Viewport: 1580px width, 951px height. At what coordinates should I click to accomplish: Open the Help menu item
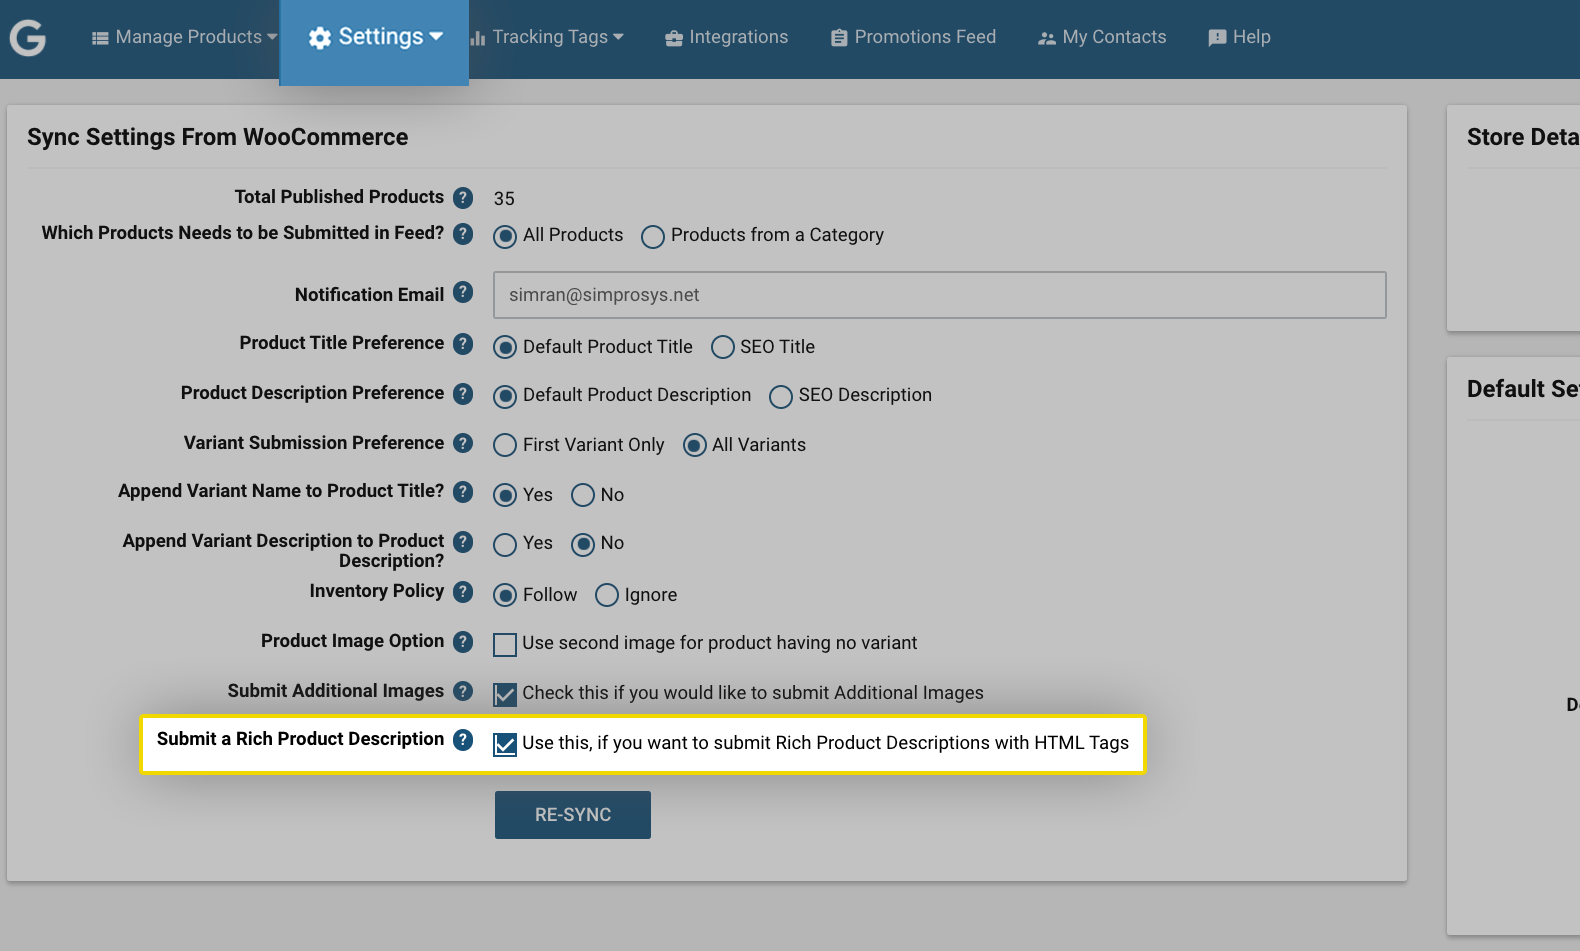[1240, 37]
